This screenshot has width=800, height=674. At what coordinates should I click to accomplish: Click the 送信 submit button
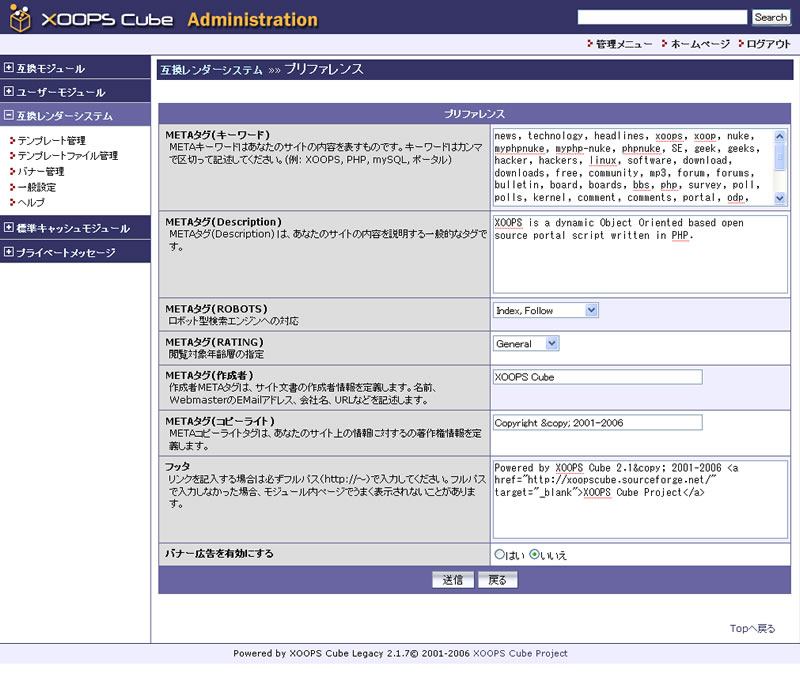tap(453, 580)
